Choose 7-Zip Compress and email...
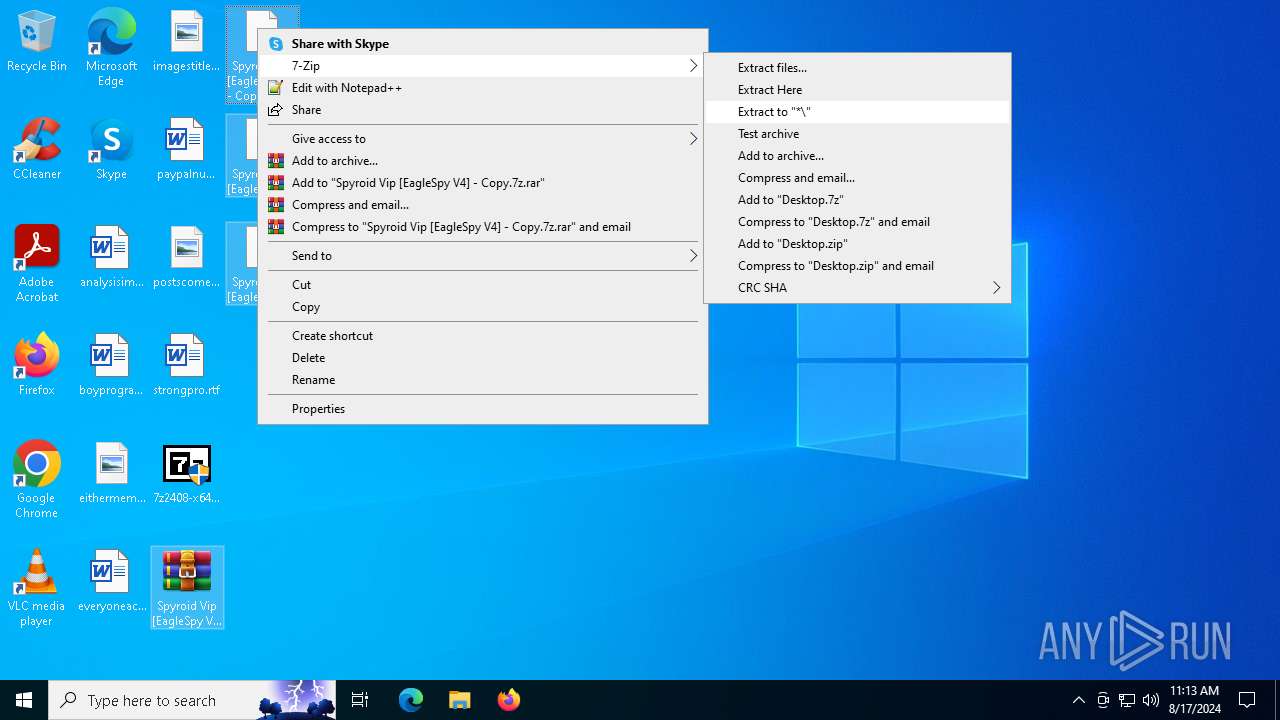The height and width of the screenshot is (720, 1280). click(857, 178)
